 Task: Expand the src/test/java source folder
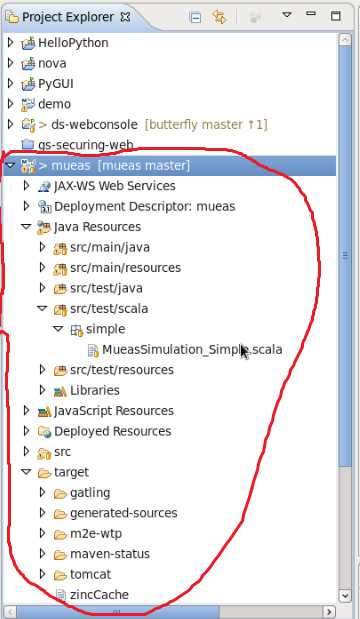pyautogui.click(x=42, y=288)
